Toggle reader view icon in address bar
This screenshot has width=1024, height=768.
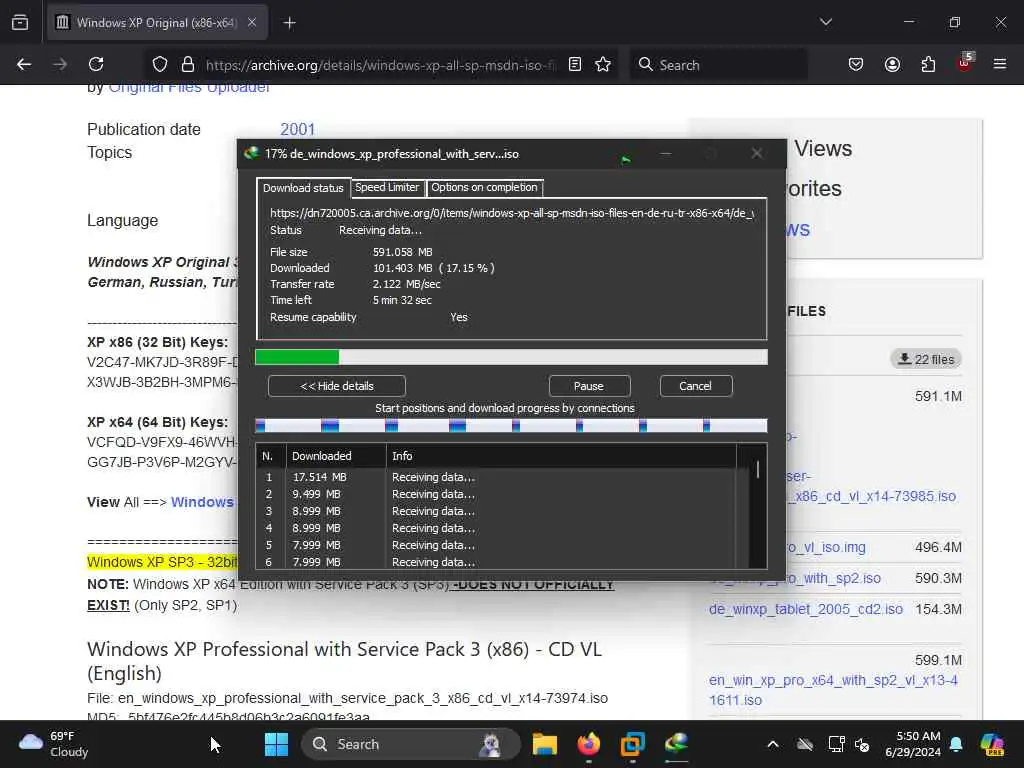(x=575, y=64)
